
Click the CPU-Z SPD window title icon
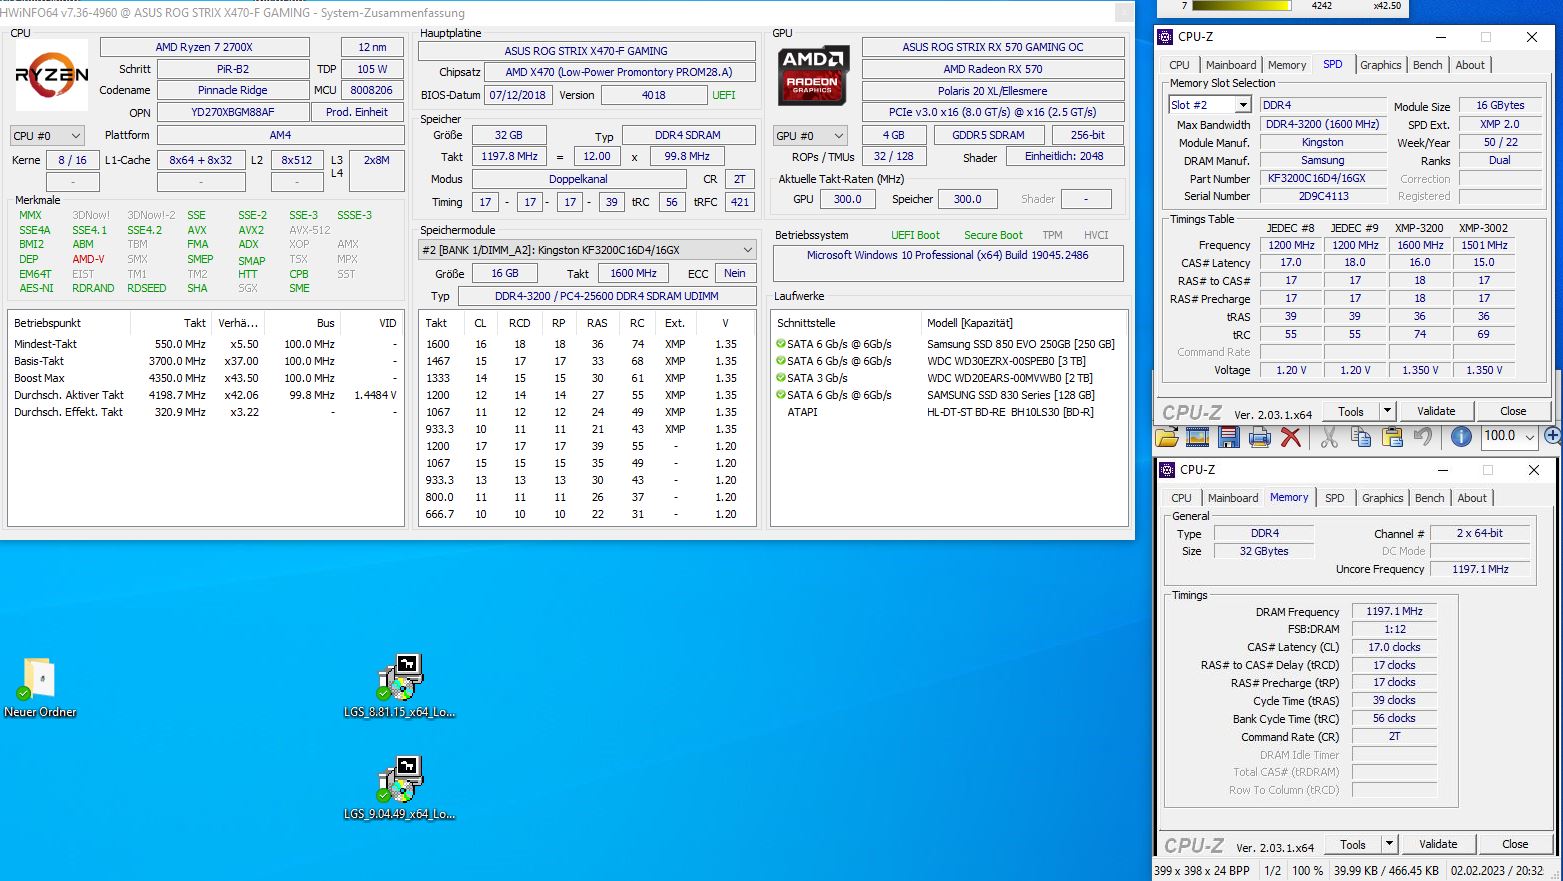point(1165,37)
